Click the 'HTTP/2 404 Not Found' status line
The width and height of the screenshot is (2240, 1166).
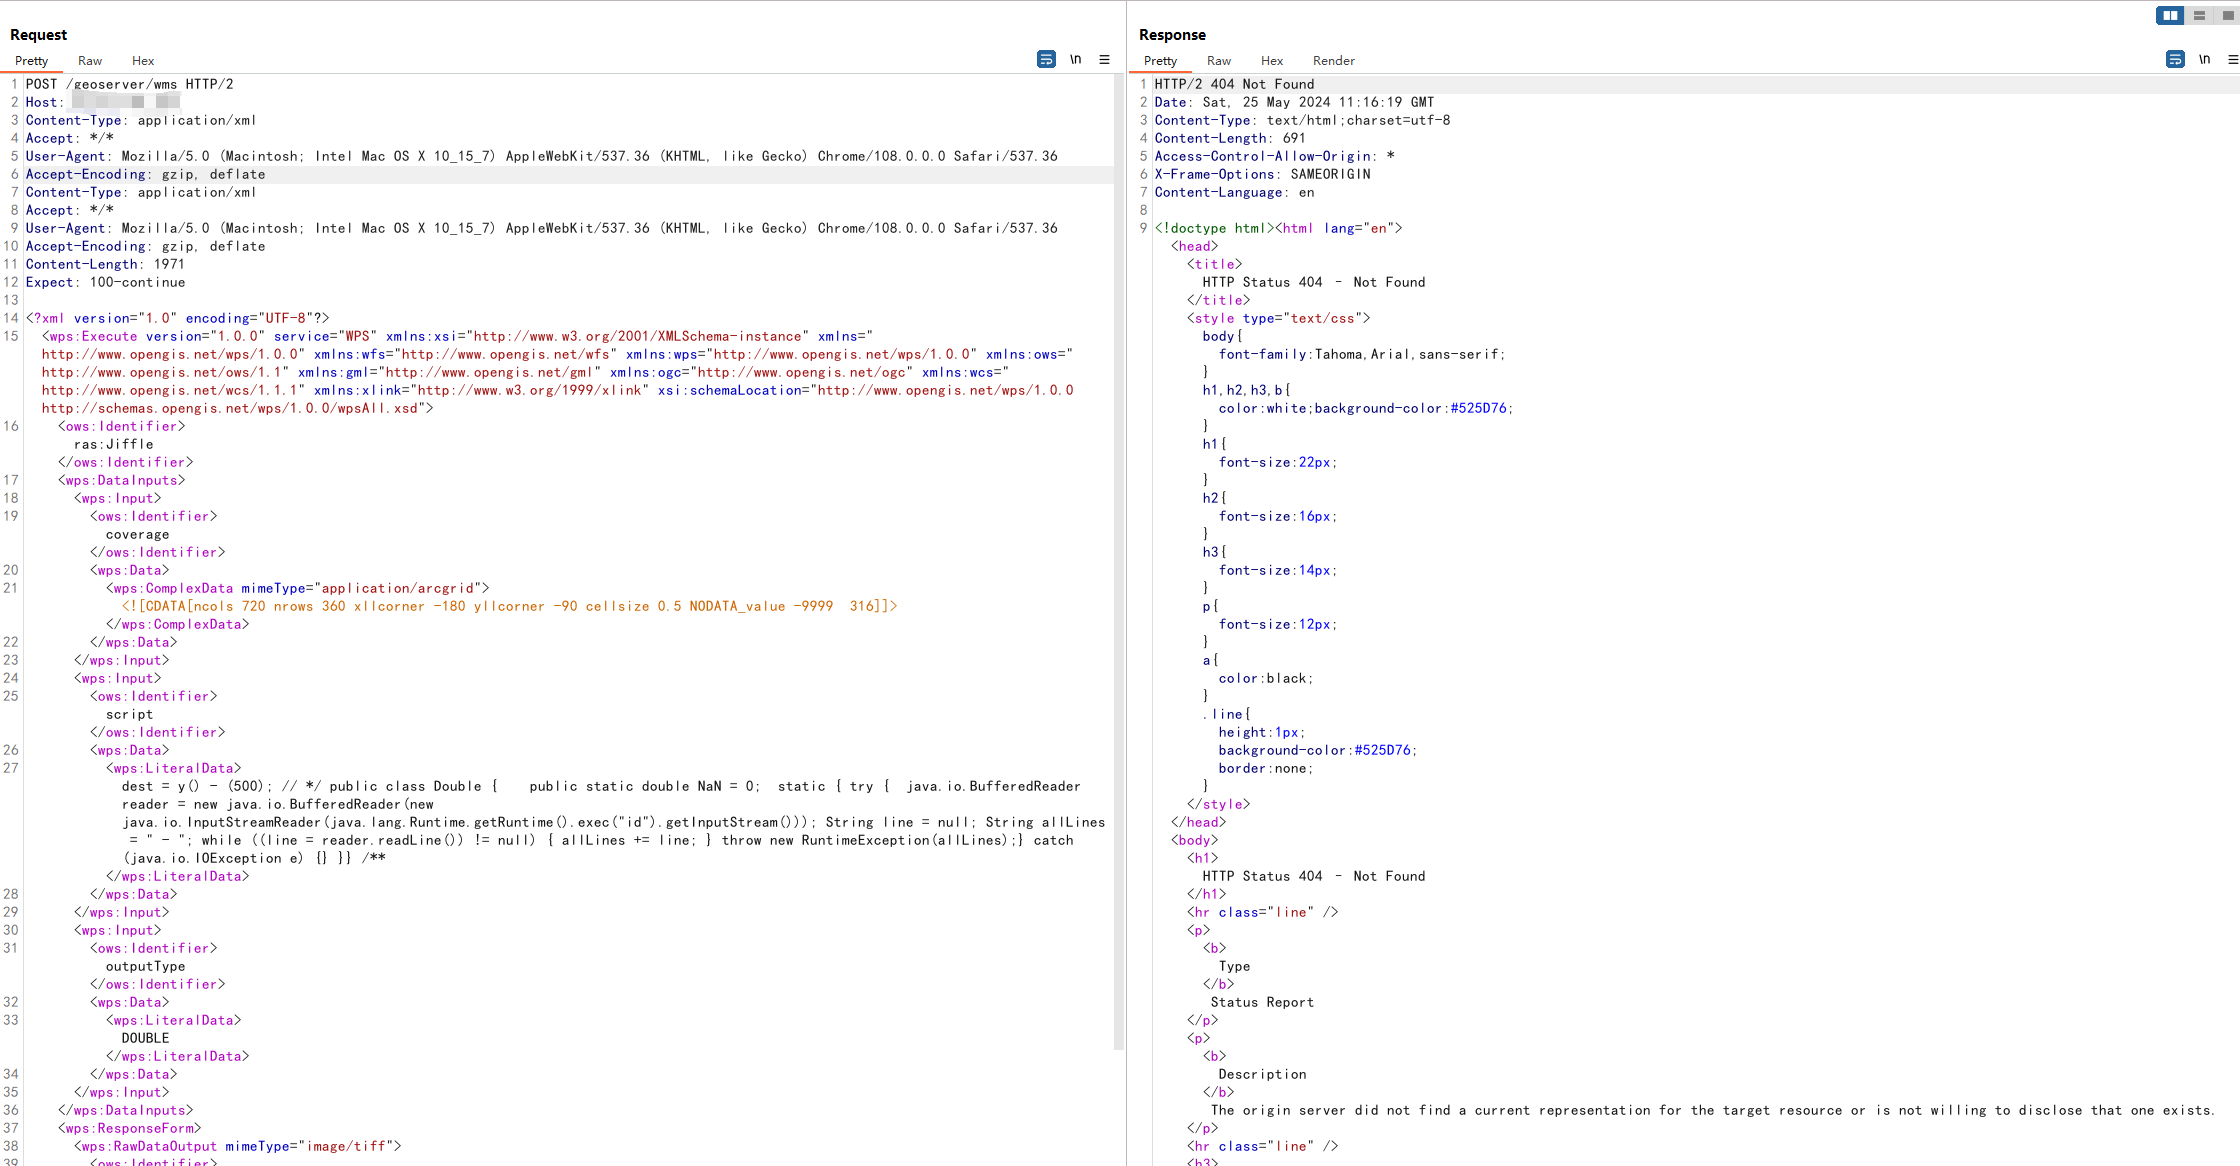tap(1235, 84)
